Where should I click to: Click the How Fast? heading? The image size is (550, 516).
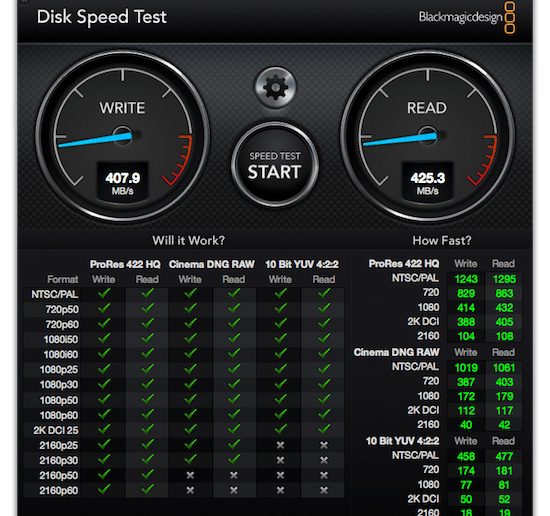point(442,240)
